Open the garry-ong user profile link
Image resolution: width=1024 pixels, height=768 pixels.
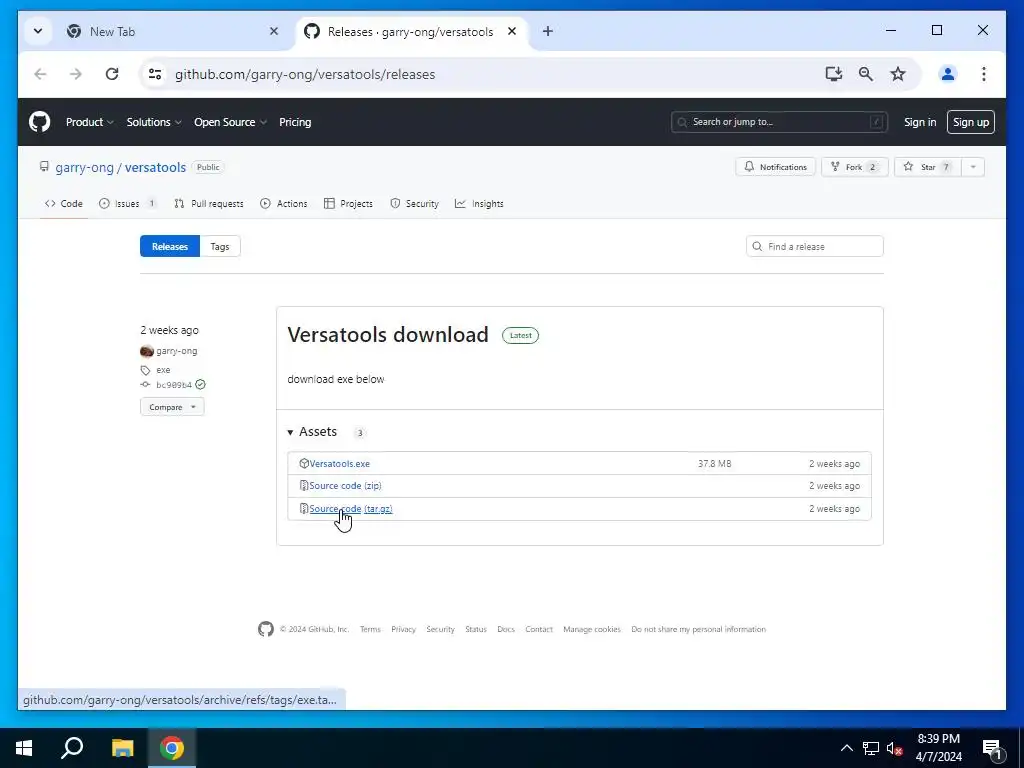click(x=84, y=167)
